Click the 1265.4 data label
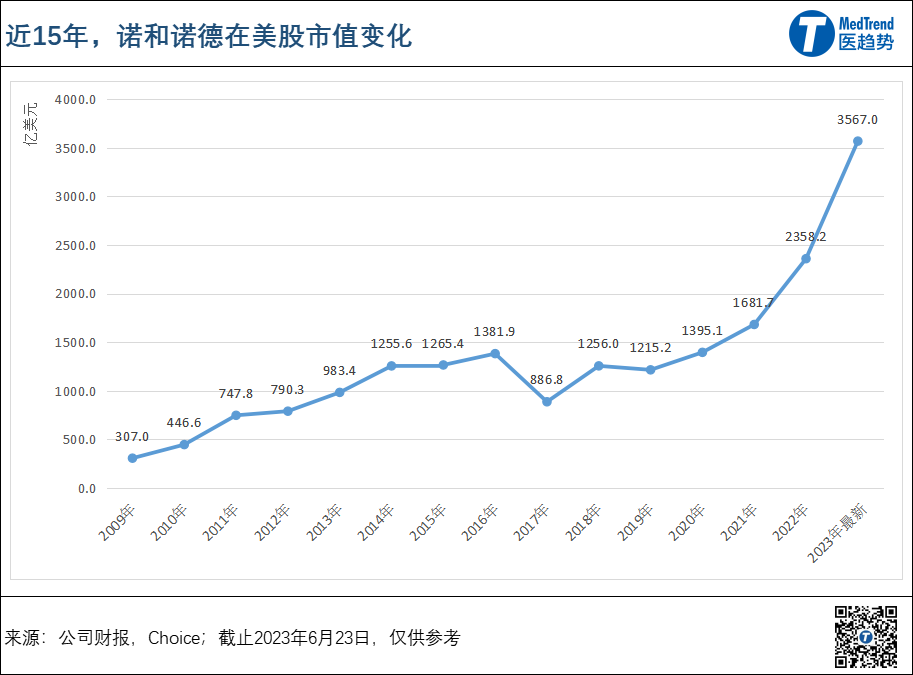Image resolution: width=913 pixels, height=675 pixels. tap(443, 344)
